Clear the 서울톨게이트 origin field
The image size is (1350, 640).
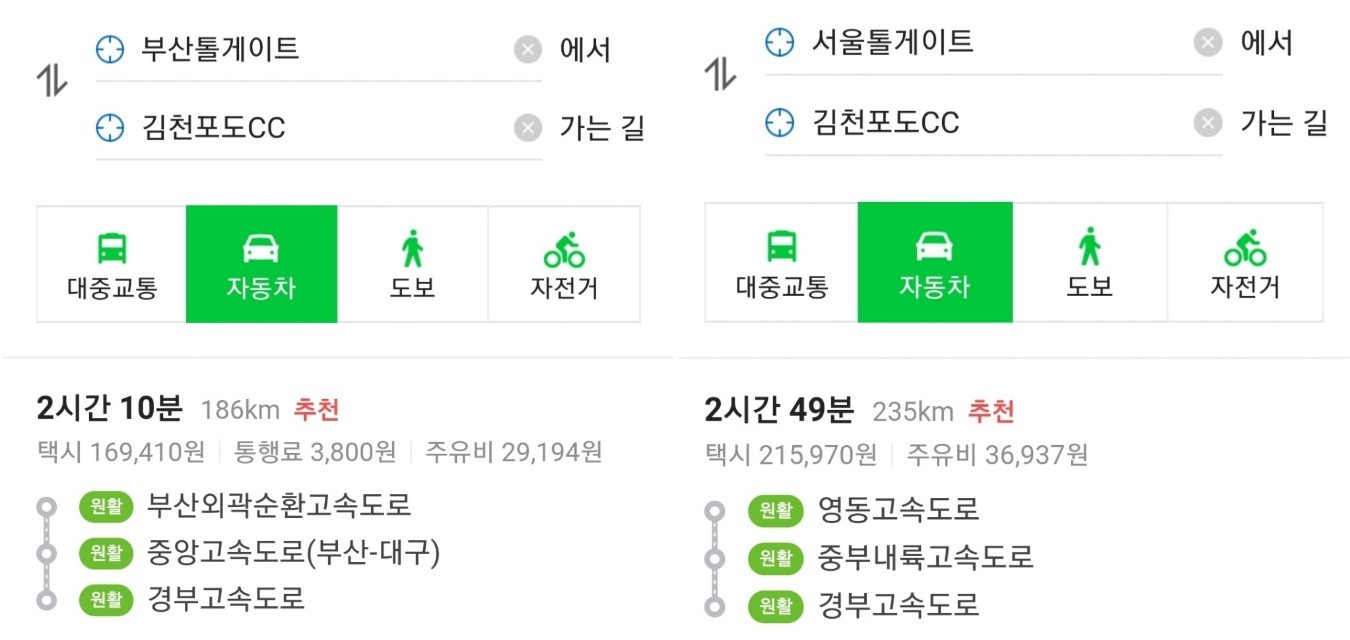pyautogui.click(x=1208, y=42)
